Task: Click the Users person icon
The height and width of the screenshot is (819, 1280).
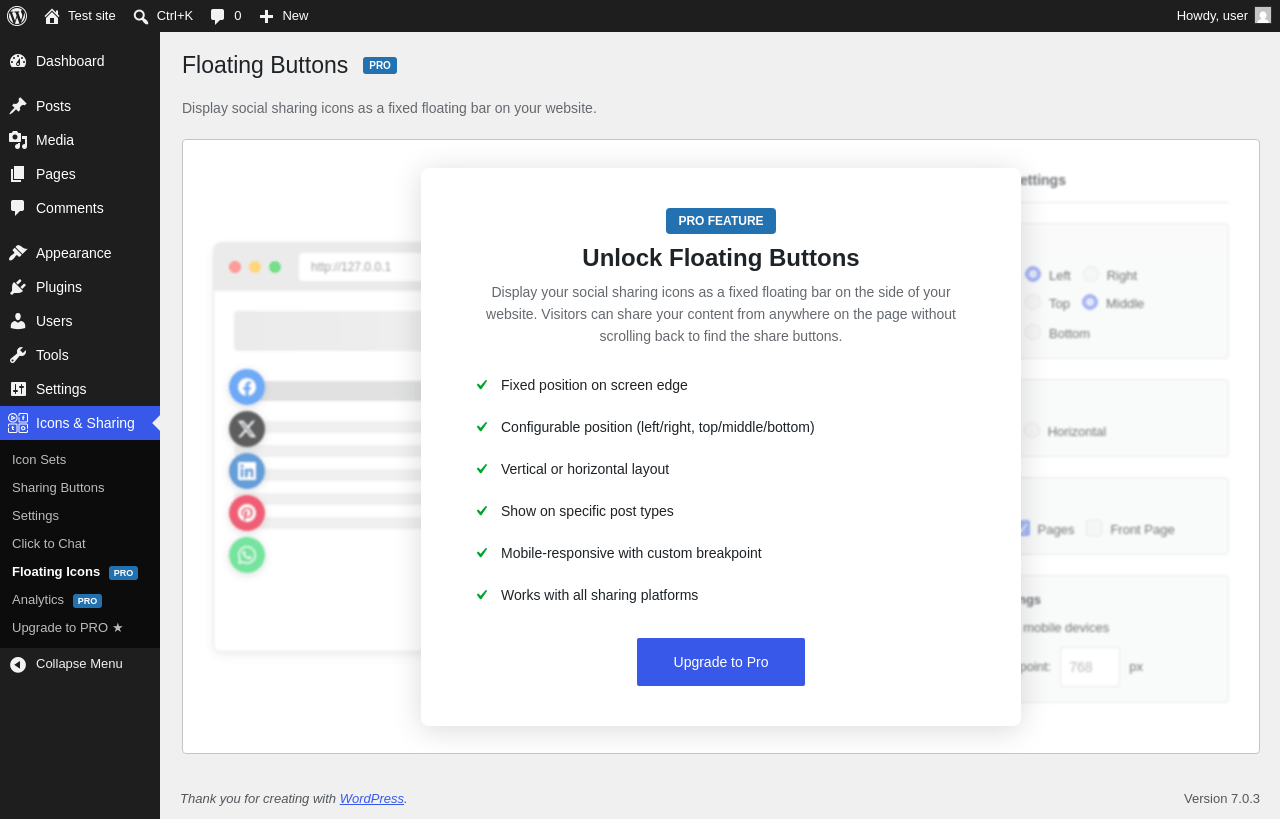Action: [x=18, y=321]
